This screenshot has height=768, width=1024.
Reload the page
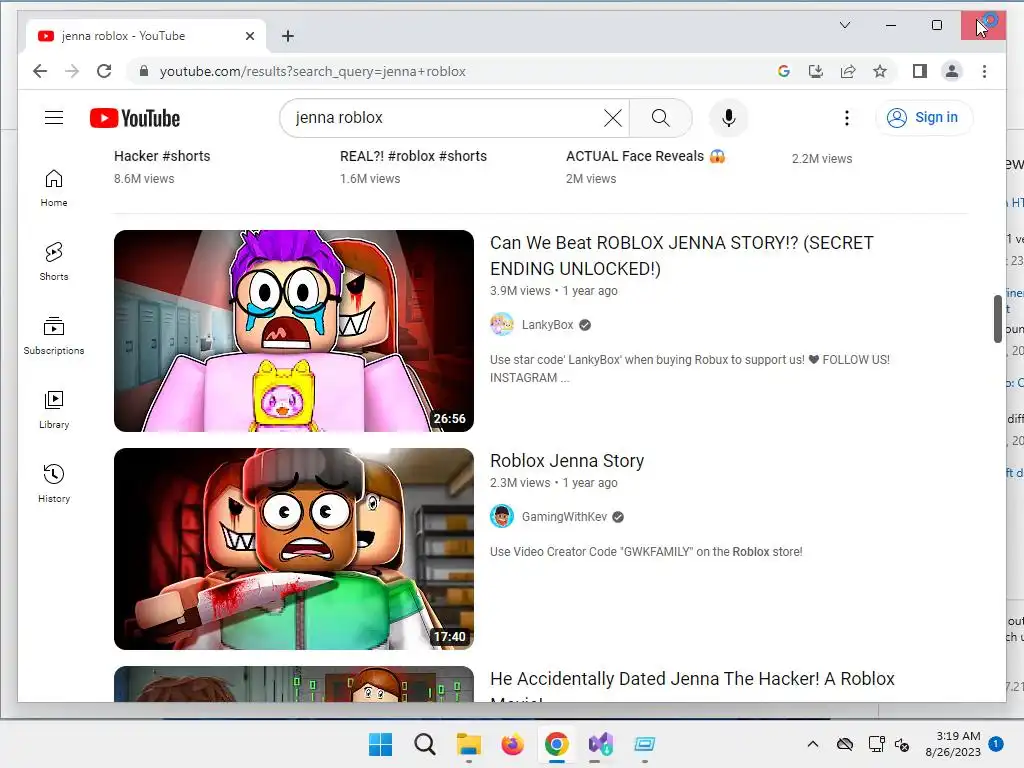(104, 71)
